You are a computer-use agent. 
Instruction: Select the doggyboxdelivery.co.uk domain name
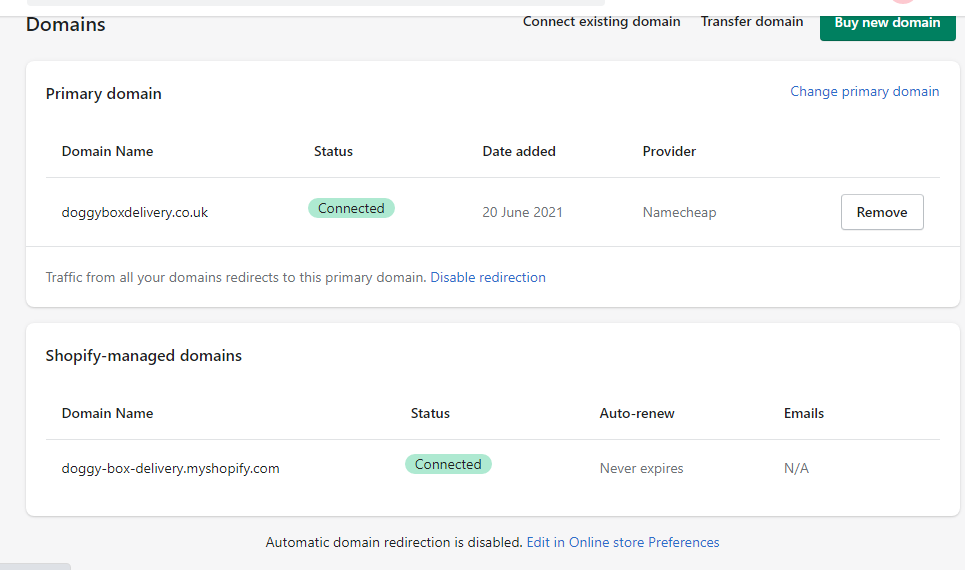(x=135, y=212)
